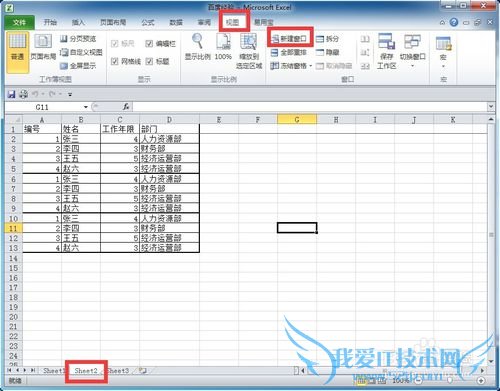
Task: Open the Switch Windows (切换窗口) dropdown
Action: 413,51
